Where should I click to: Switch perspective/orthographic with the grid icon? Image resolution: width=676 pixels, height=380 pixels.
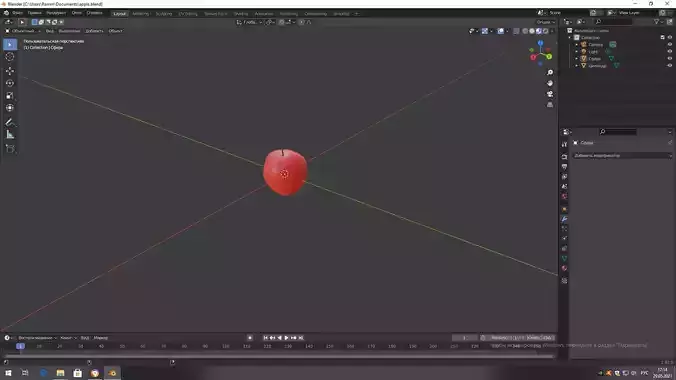550,105
